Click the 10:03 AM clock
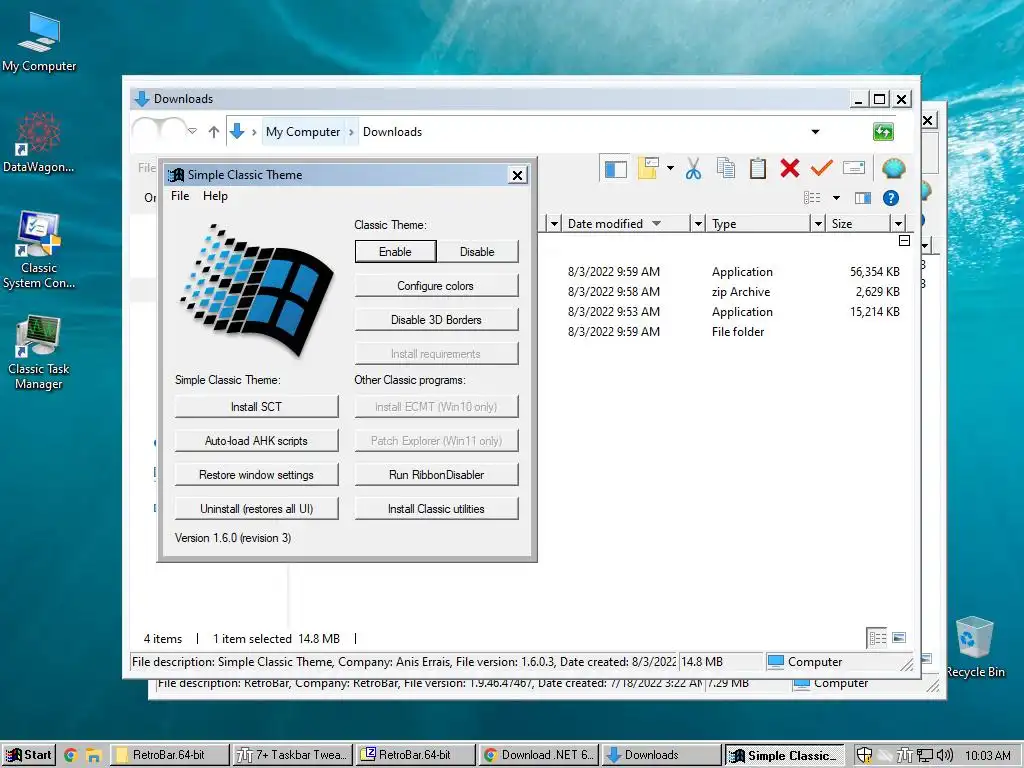The width and height of the screenshot is (1024, 768). (x=987, y=756)
